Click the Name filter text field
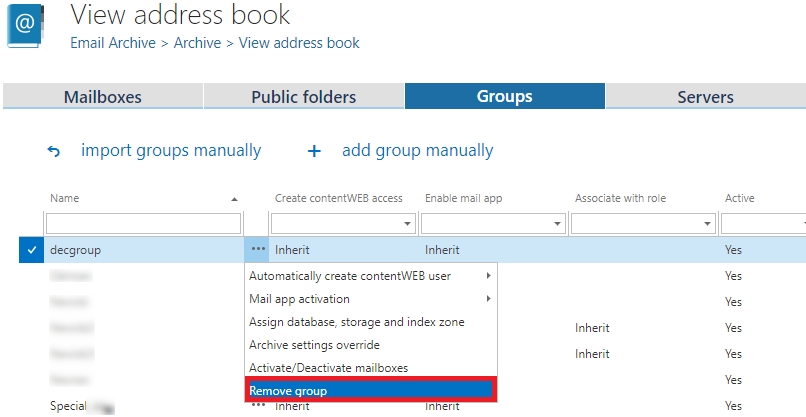Viewport: 806px width, 417px height. pos(143,224)
